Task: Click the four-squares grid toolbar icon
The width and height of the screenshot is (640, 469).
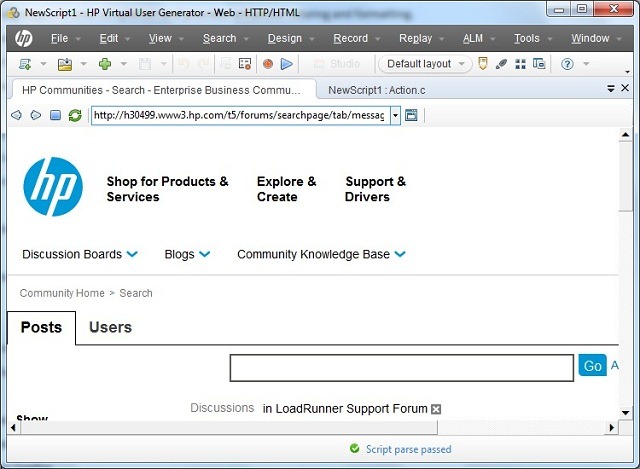Action: pyautogui.click(x=520, y=64)
